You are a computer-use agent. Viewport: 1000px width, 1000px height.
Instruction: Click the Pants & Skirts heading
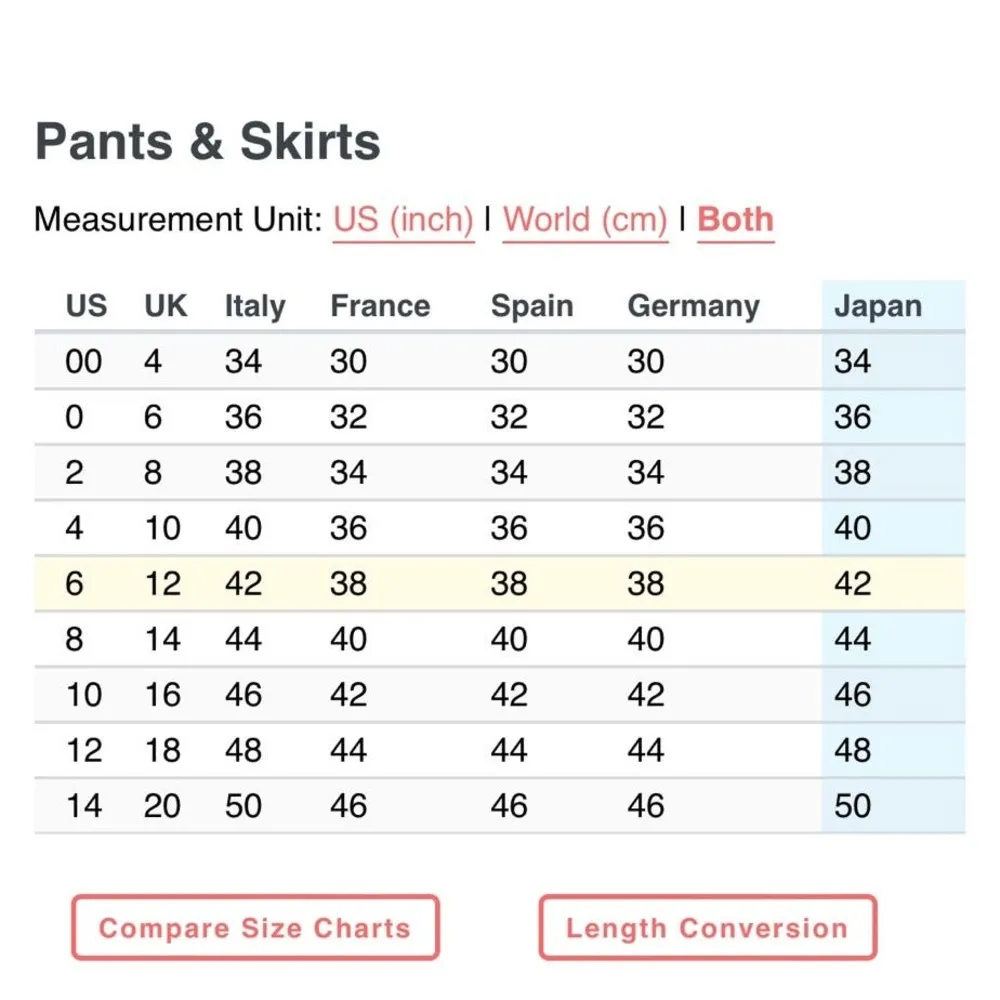click(x=208, y=142)
